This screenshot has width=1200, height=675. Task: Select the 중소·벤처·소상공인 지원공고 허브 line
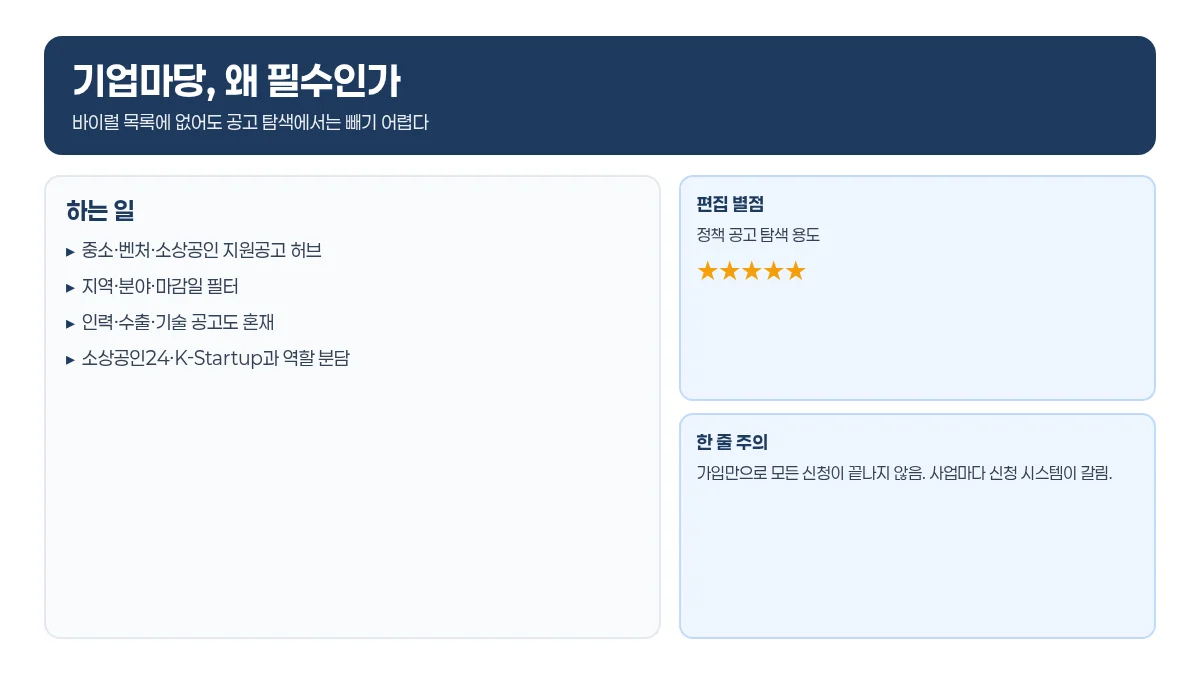[x=194, y=250]
